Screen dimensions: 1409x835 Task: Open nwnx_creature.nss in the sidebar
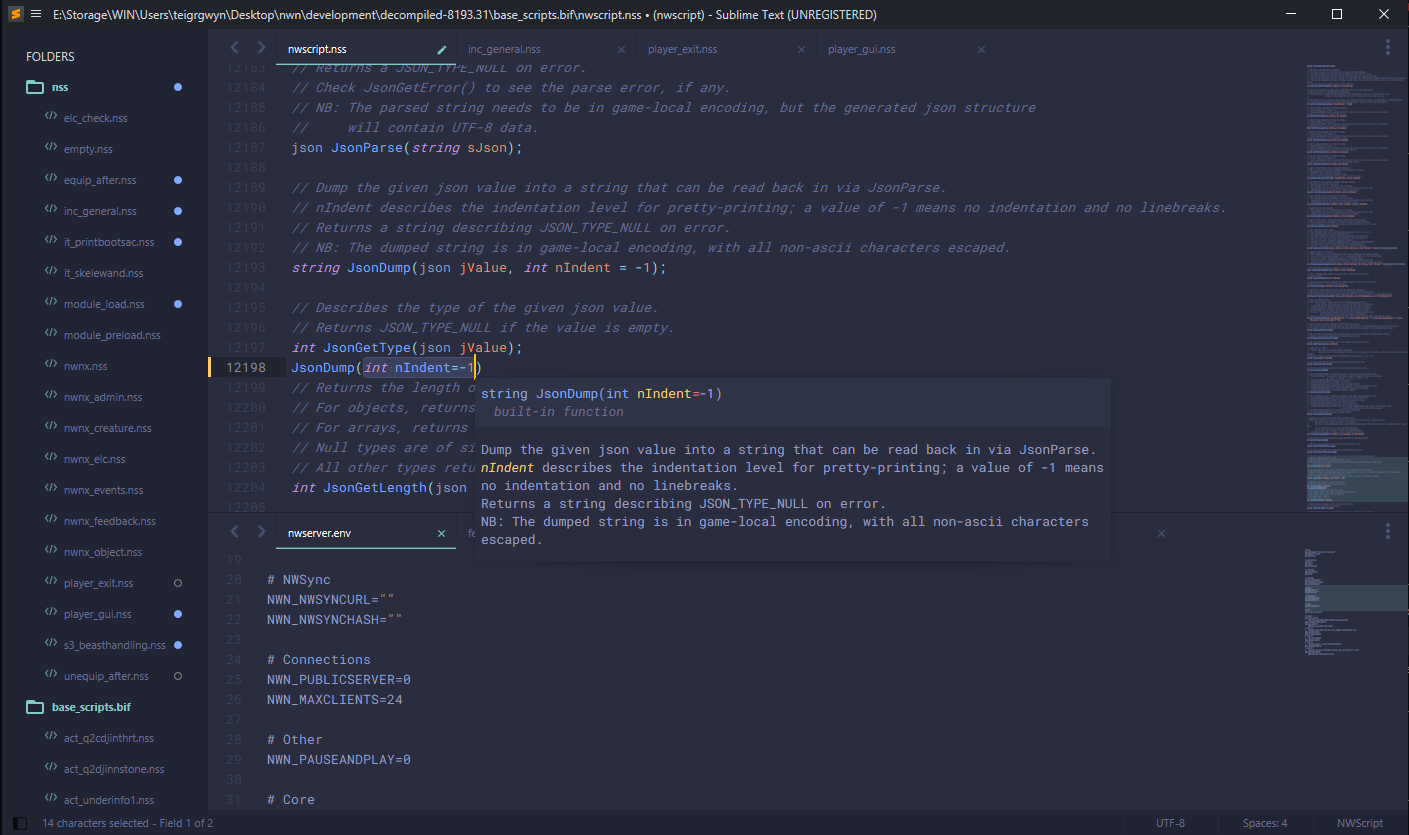[107, 428]
